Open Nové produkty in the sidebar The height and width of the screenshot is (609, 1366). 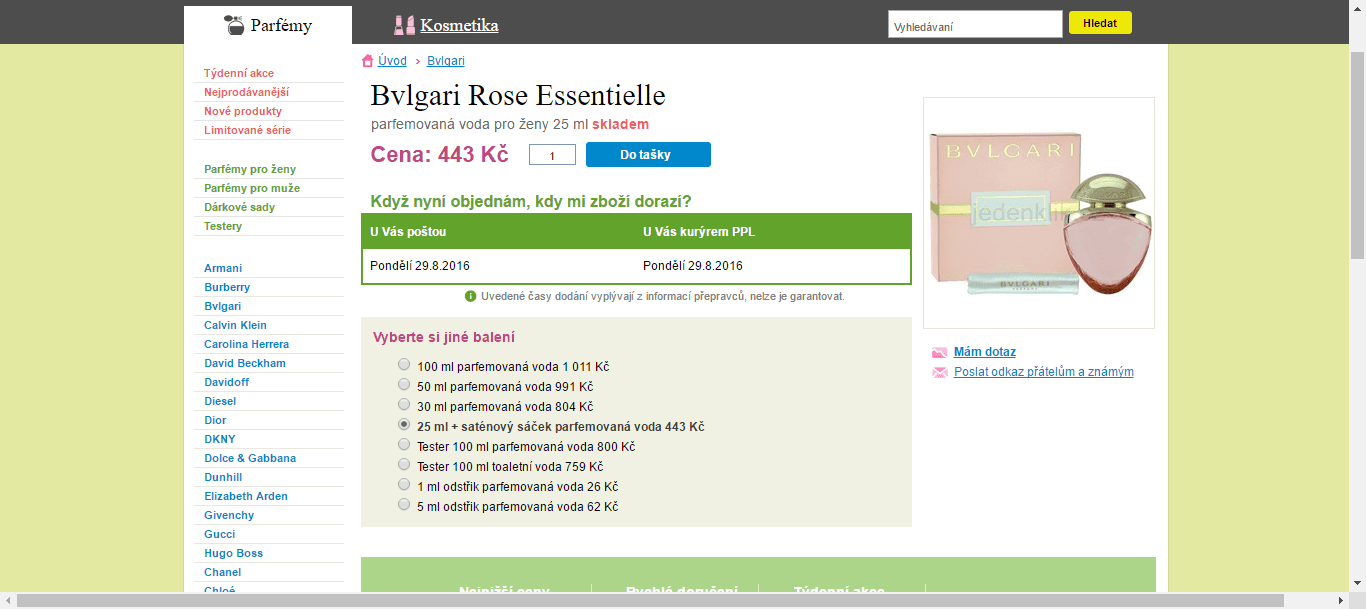tap(243, 111)
